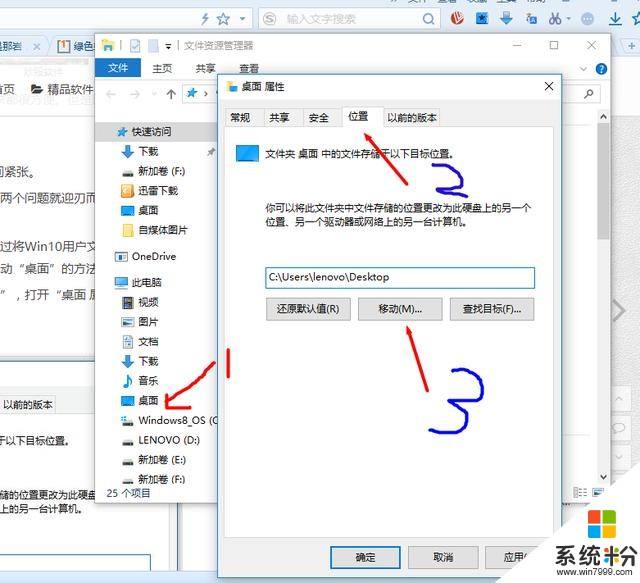Click the desktop path input field

pos(400,278)
